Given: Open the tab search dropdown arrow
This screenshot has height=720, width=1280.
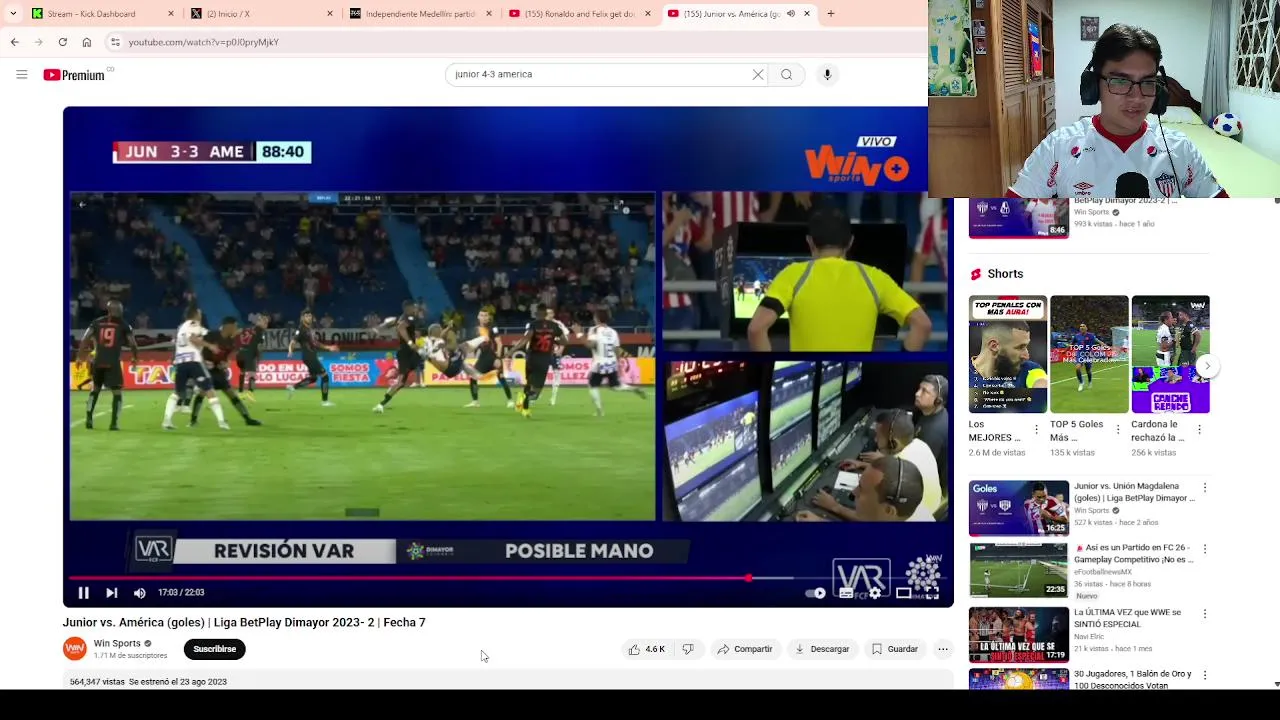Looking at the screenshot, I should tap(13, 14).
